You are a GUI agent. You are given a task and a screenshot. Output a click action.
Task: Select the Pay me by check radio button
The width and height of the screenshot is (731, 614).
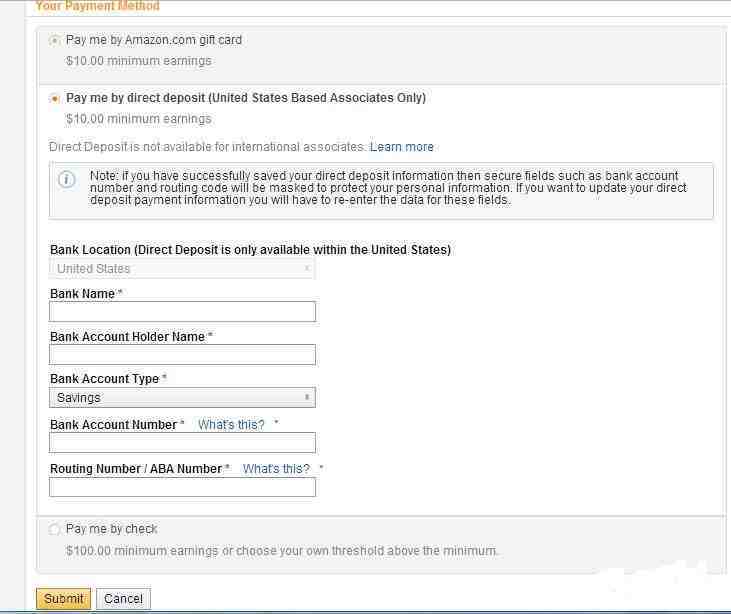54,530
